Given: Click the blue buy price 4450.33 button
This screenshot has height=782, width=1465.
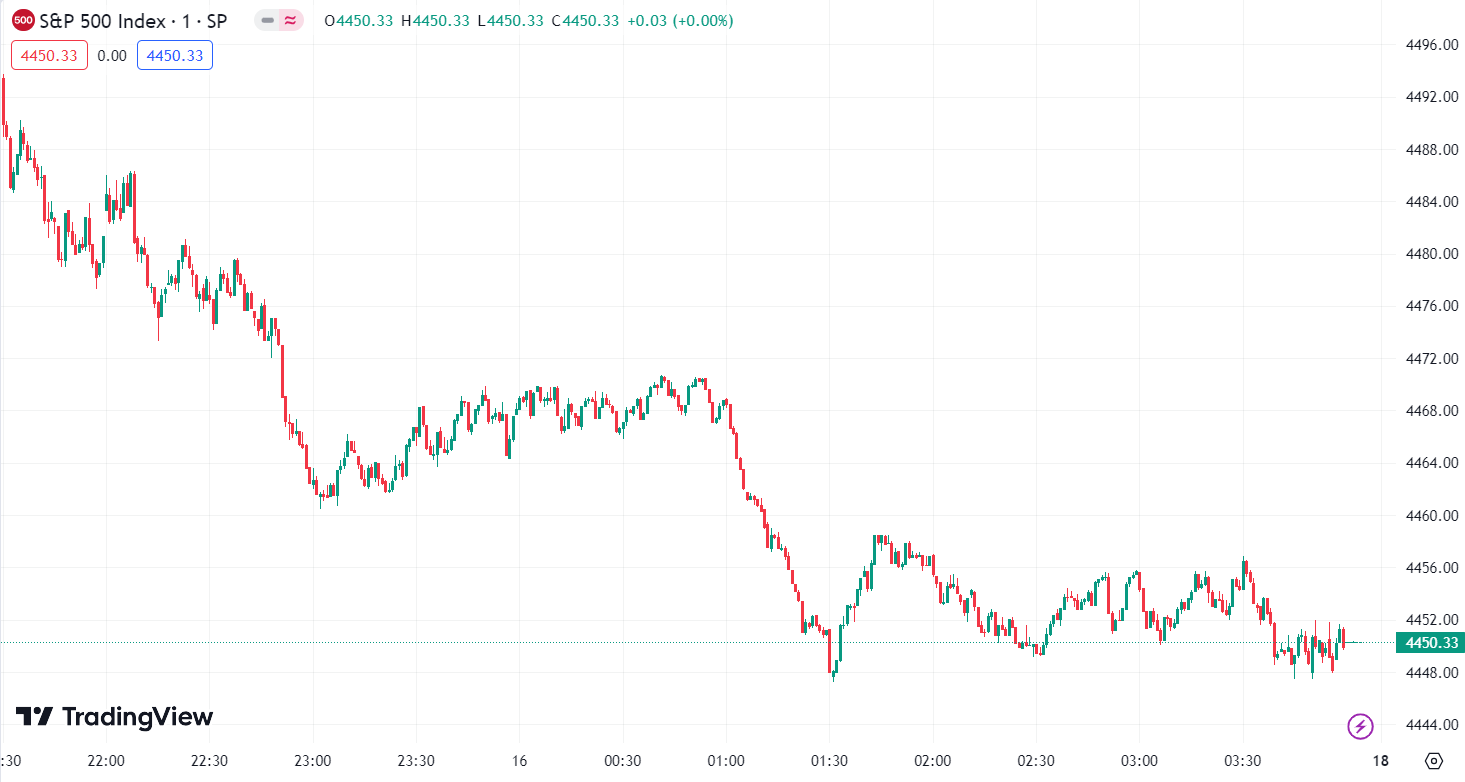Looking at the screenshot, I should tap(175, 55).
